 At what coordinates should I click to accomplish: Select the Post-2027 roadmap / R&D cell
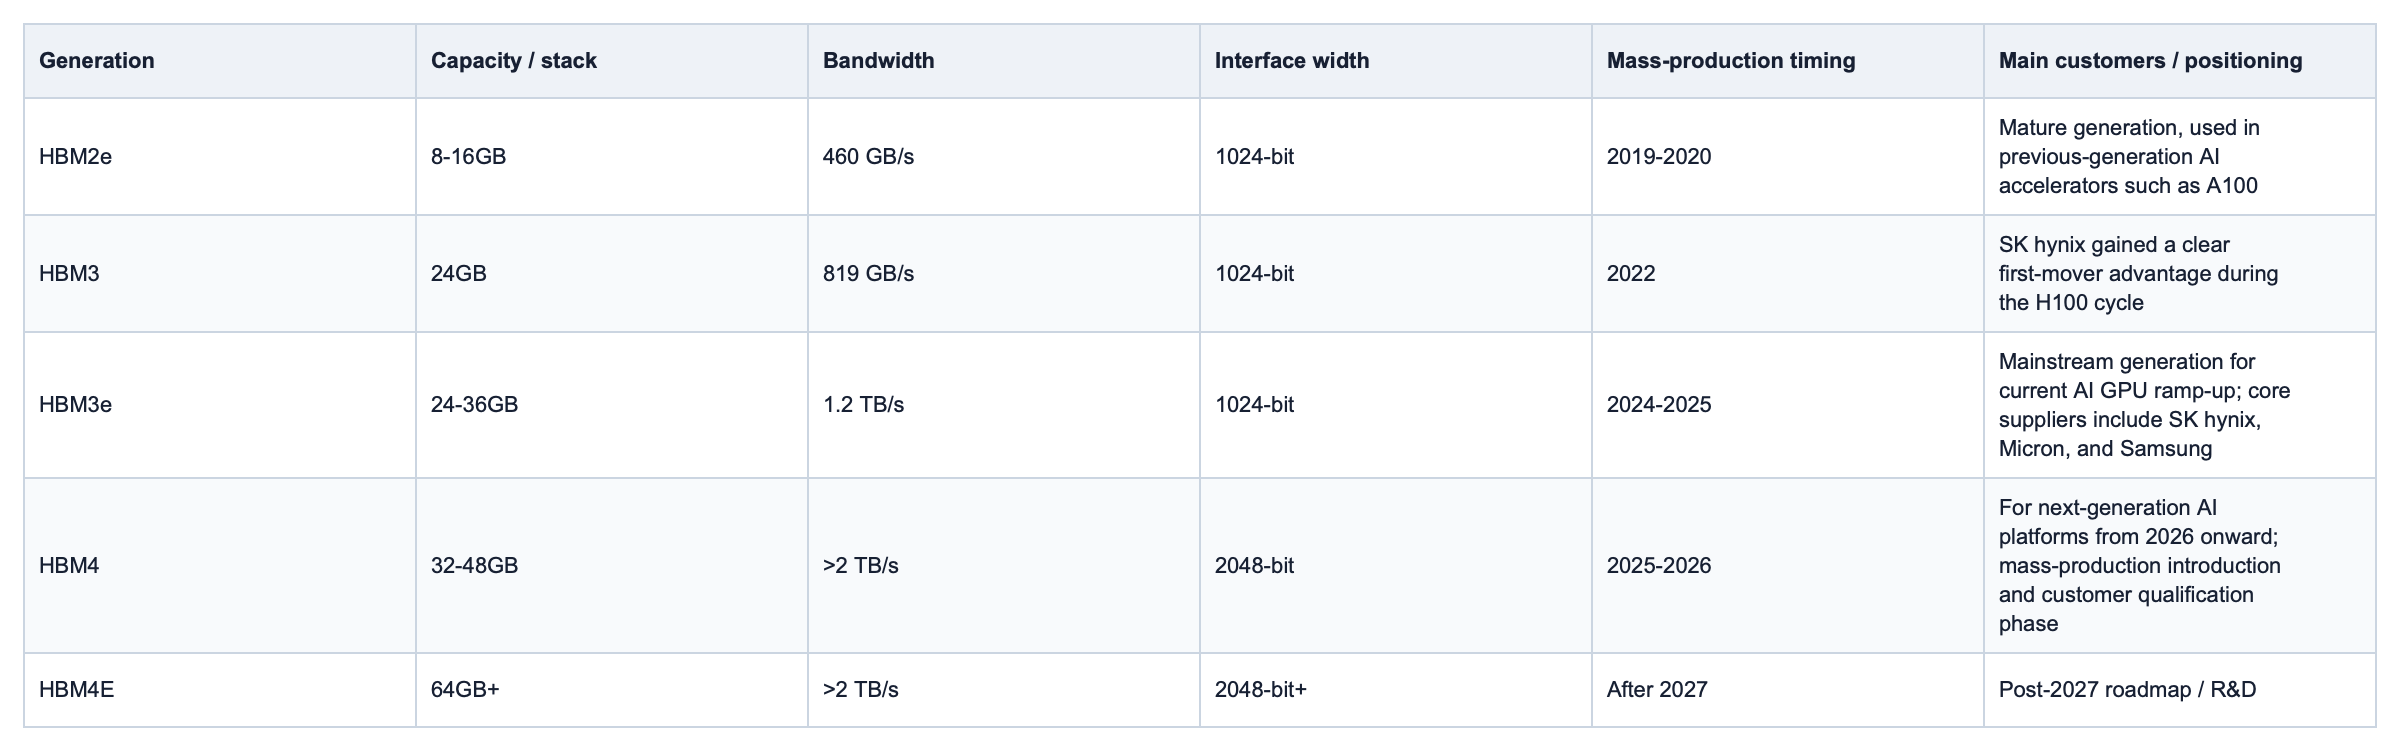(2180, 690)
